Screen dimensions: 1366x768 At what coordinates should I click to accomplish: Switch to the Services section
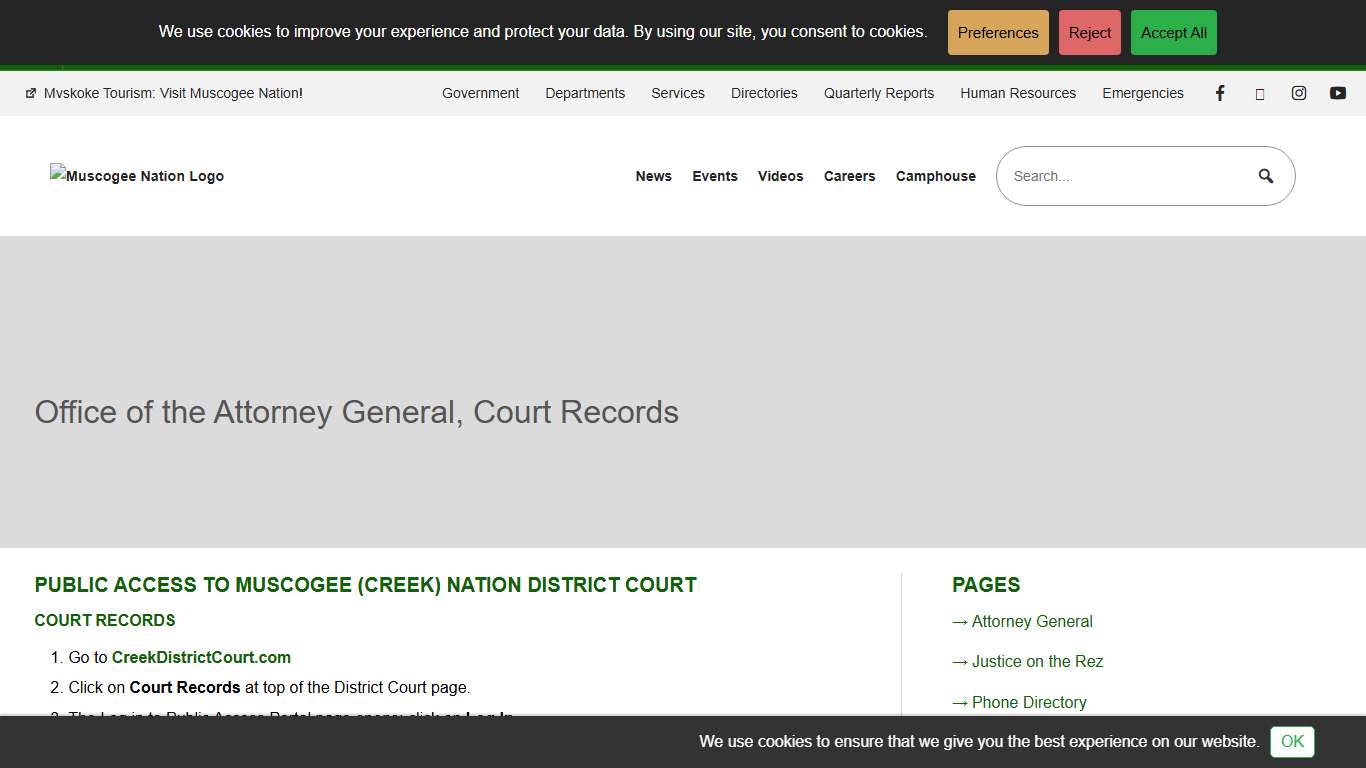click(677, 93)
